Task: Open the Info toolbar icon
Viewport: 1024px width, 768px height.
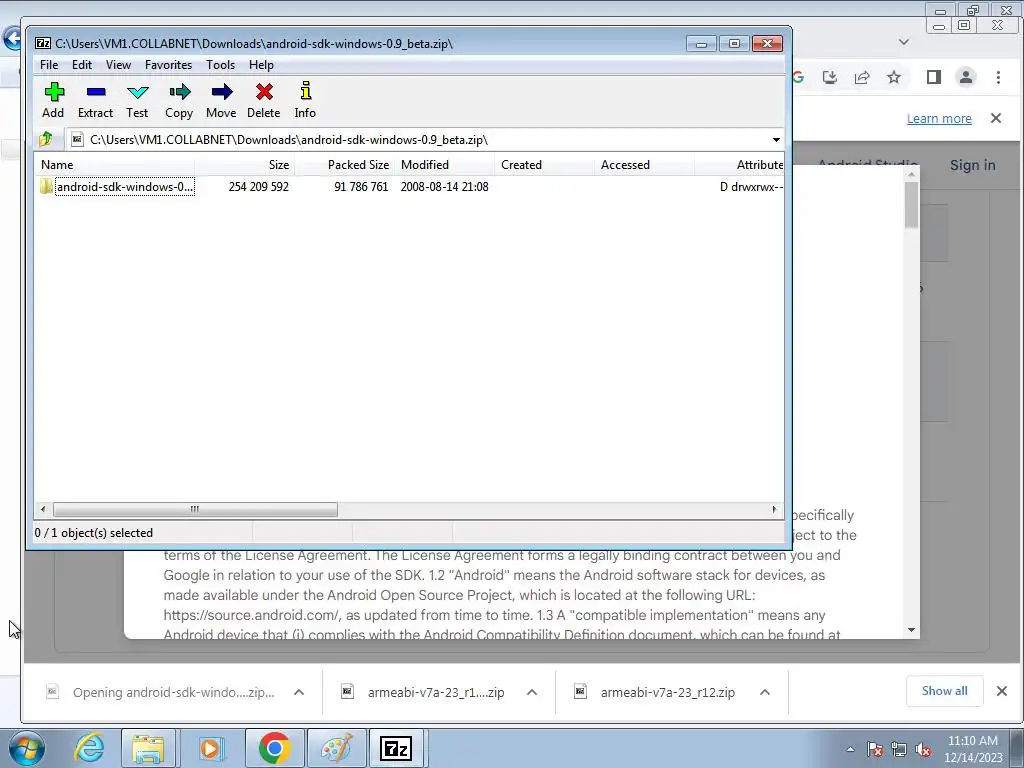Action: pos(305,100)
